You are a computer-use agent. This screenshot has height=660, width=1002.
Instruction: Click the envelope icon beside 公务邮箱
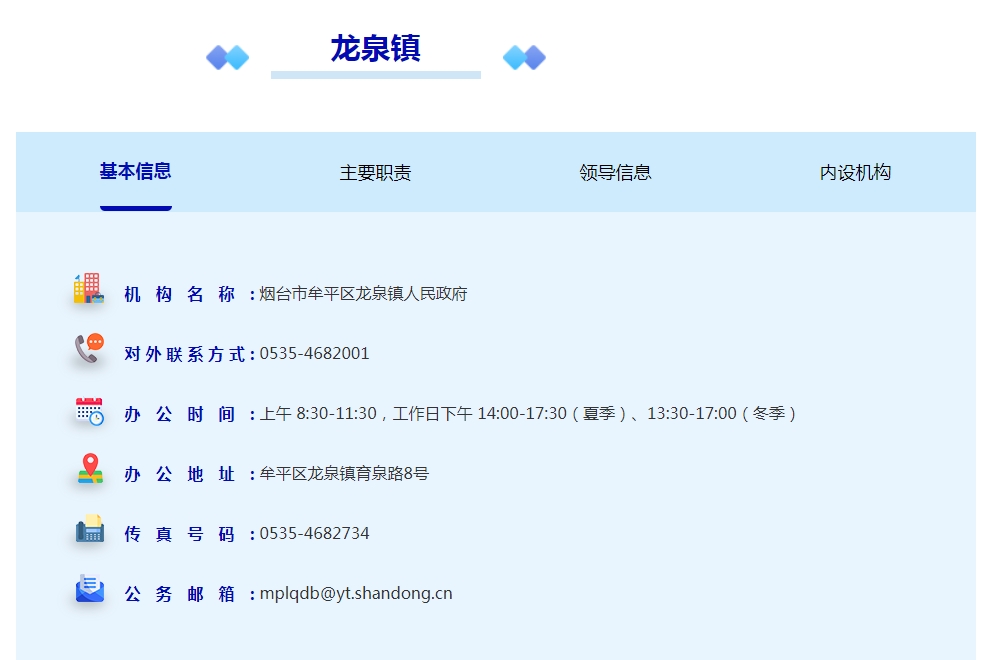coord(90,588)
